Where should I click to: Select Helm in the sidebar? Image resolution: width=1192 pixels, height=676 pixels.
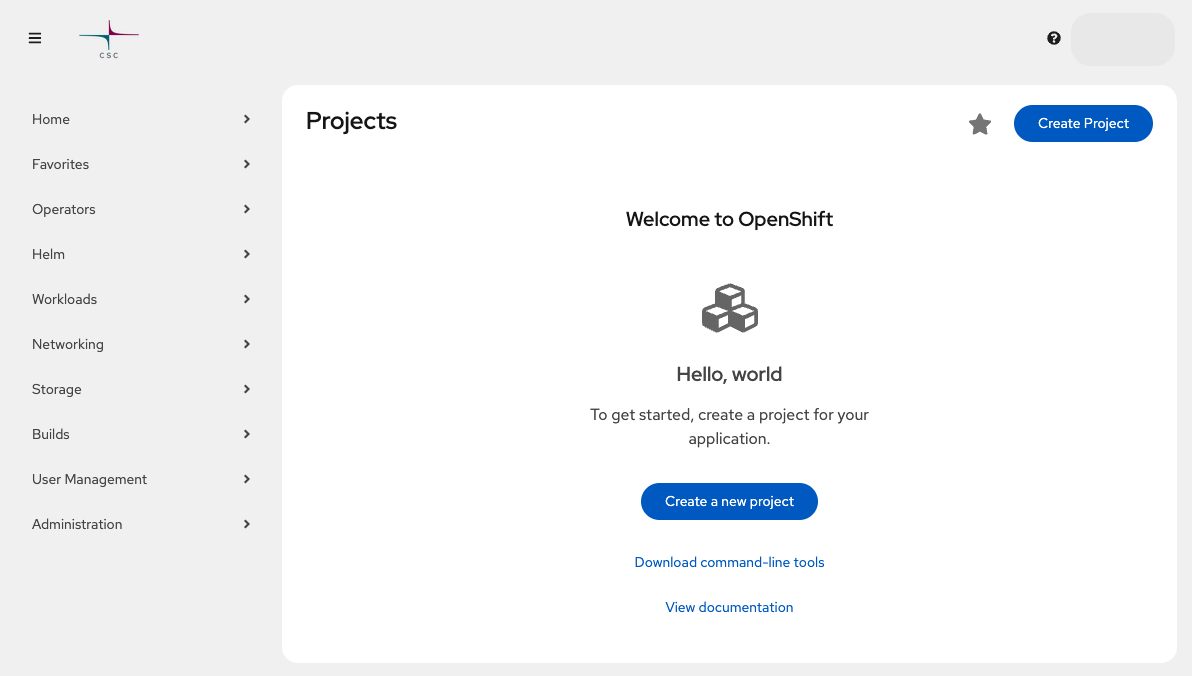coord(48,254)
